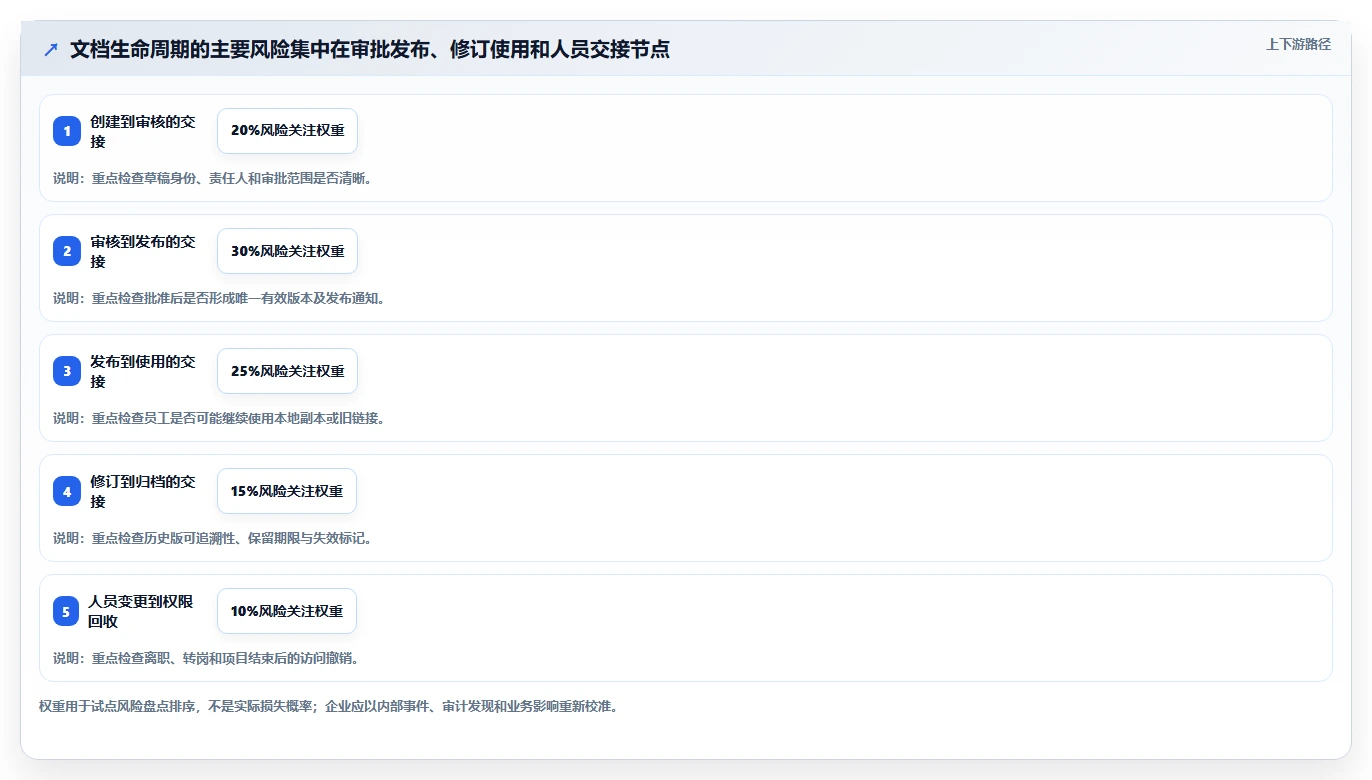The image size is (1372, 780).
Task: Click the 审核到发布的交接 step title
Action: pos(143,251)
